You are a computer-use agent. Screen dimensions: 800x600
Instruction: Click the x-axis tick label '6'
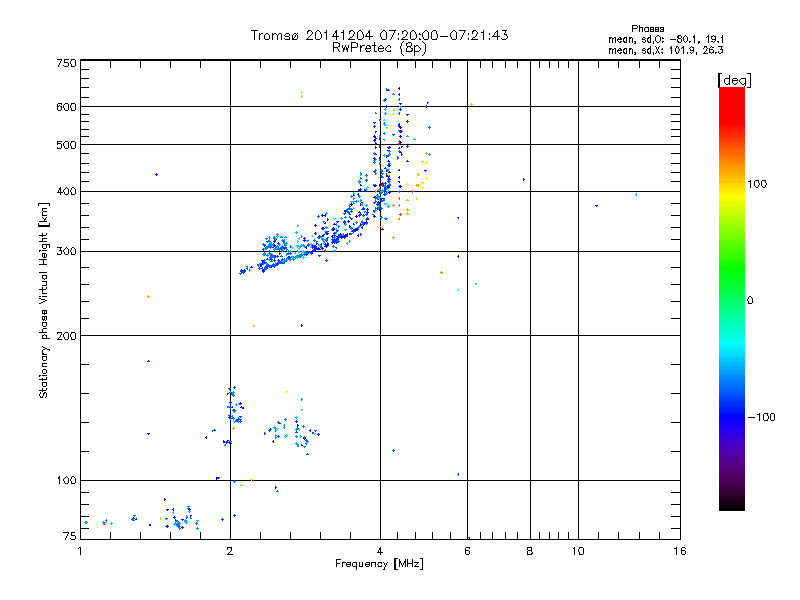(467, 551)
